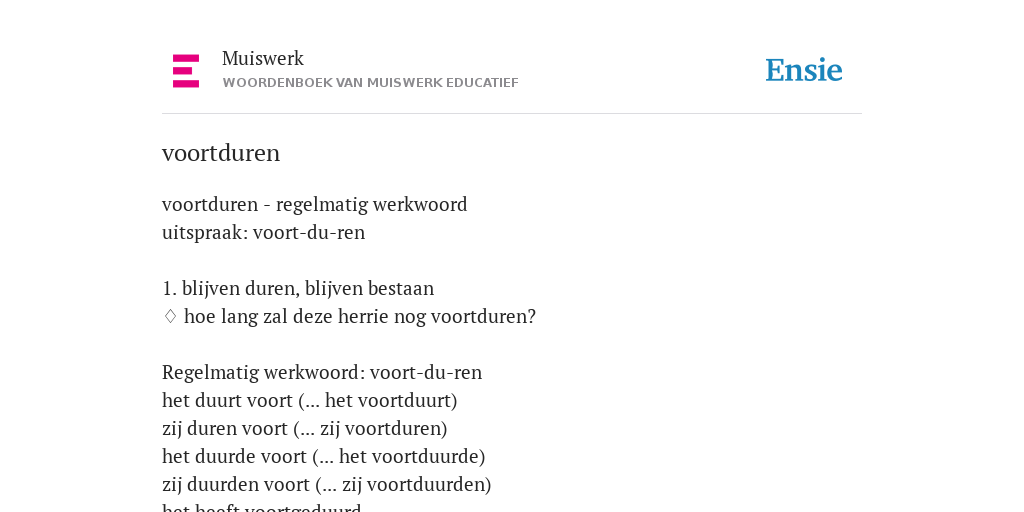The image size is (1024, 512).
Task: Click the partially visible 'het heeft voortgeduurd' line
Action: pyautogui.click(x=262, y=508)
